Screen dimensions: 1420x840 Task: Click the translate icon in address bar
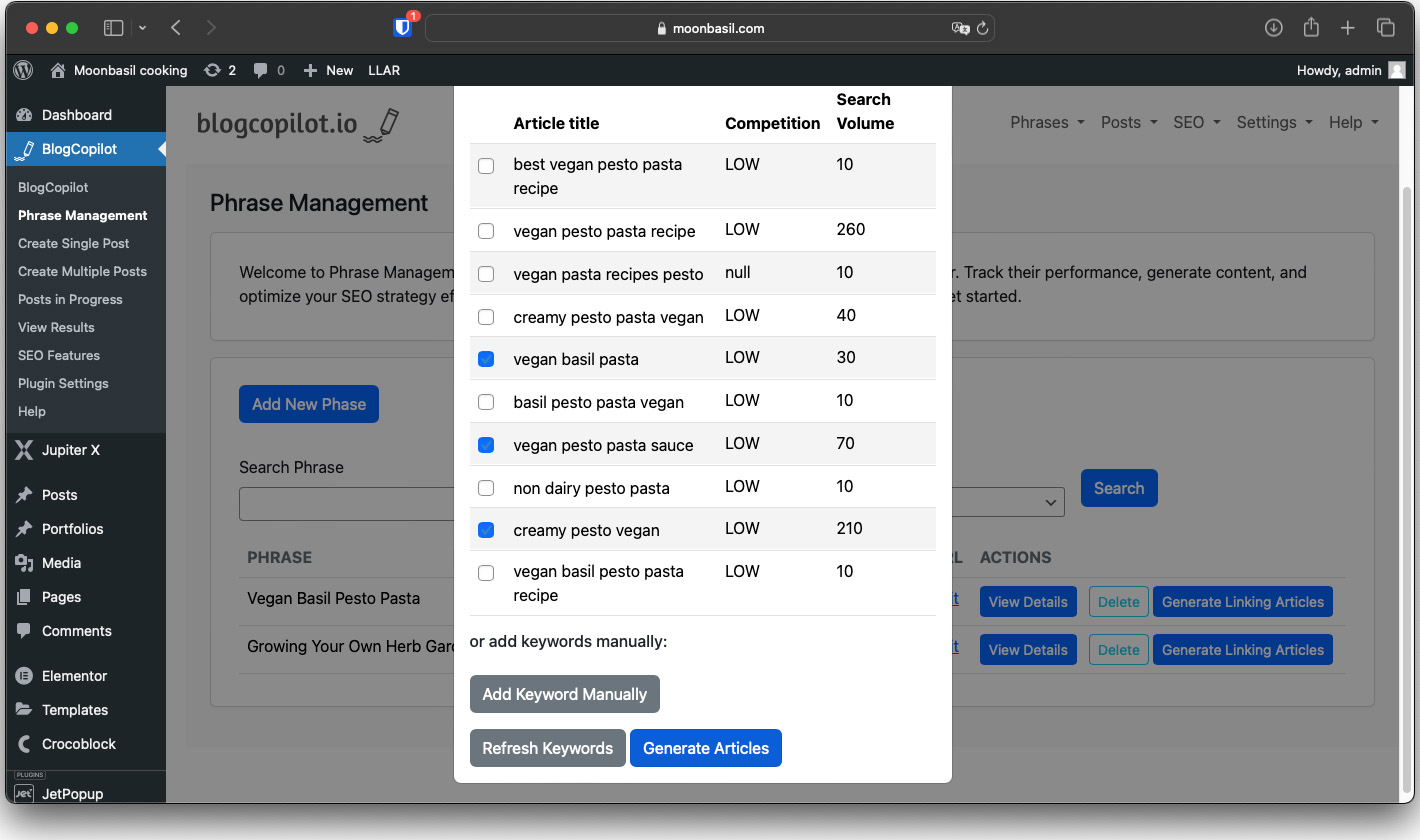[x=960, y=28]
